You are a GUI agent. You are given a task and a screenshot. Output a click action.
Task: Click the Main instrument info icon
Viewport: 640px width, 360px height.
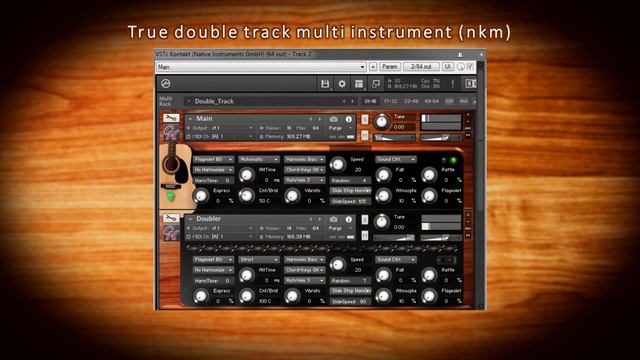click(349, 119)
